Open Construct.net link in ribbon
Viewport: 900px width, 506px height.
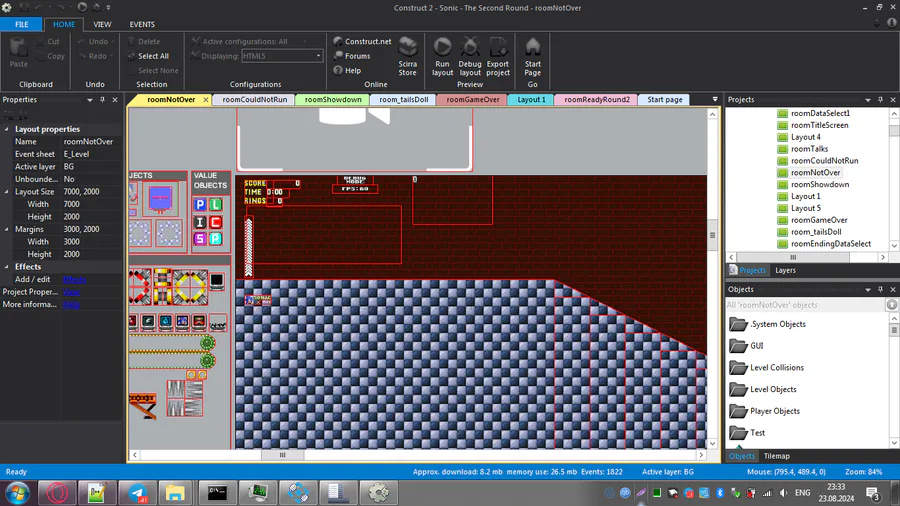point(362,41)
